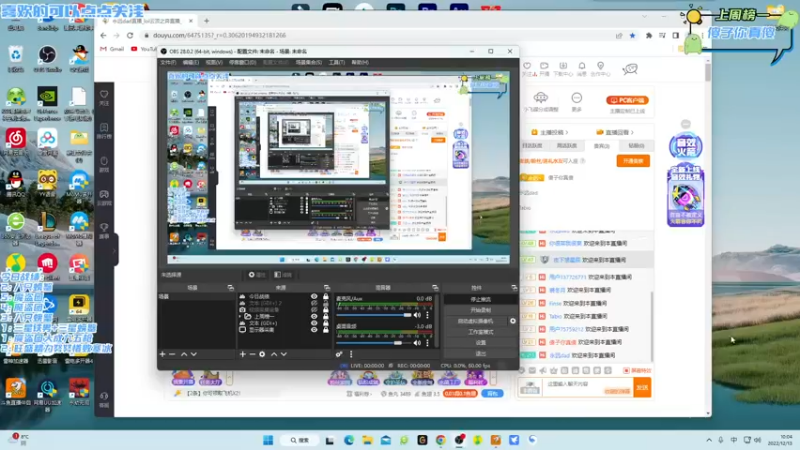Open 设置 in OBS Controls
The height and width of the screenshot is (450, 800).
(481, 343)
